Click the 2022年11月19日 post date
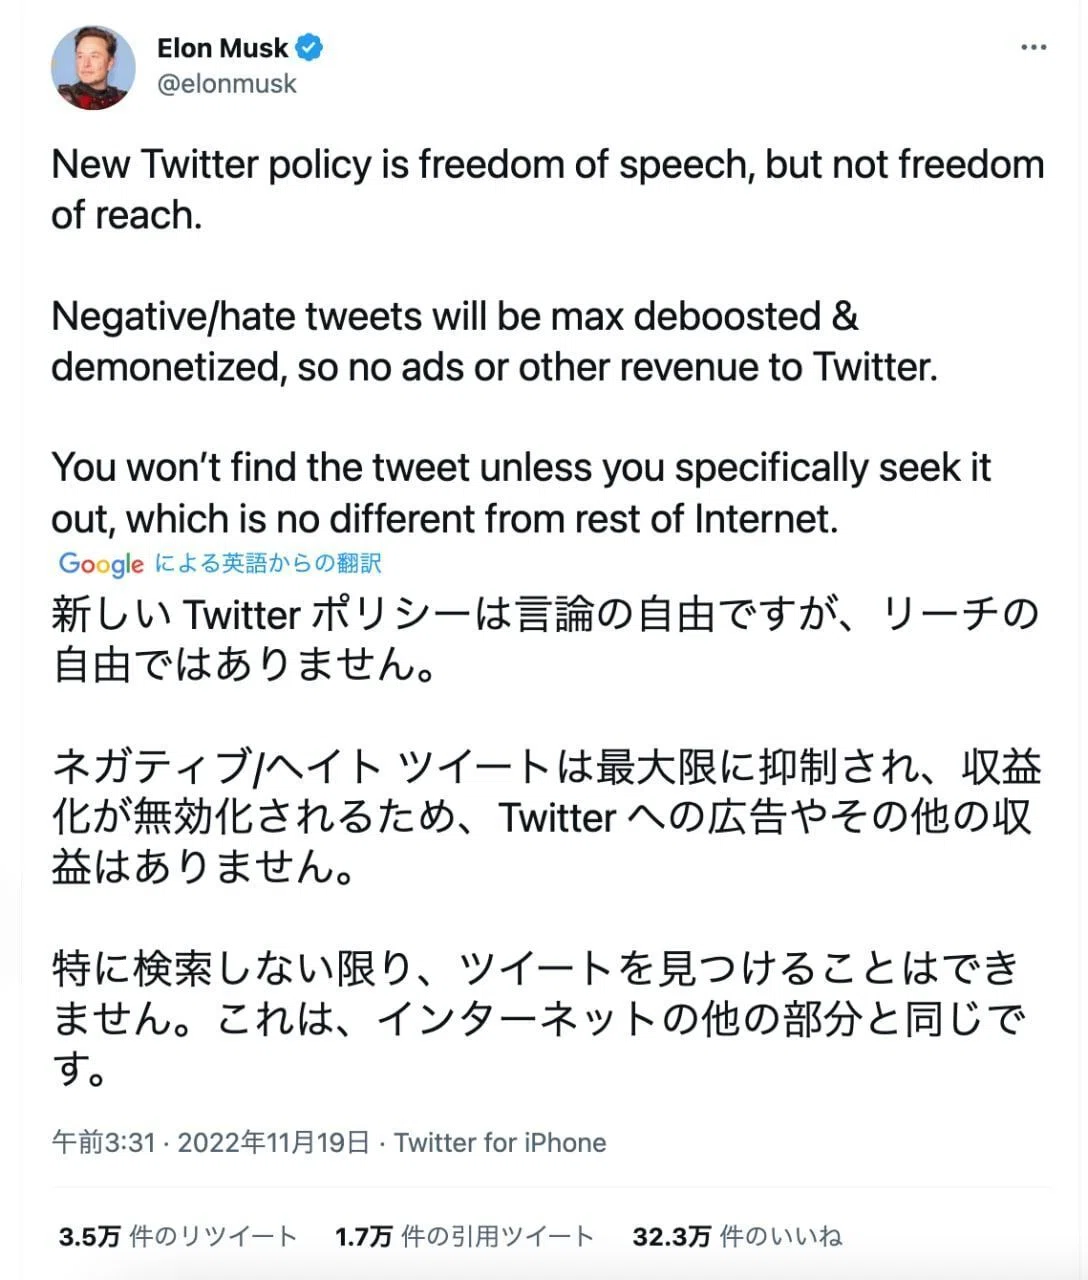The width and height of the screenshot is (1088, 1280). (x=274, y=1142)
